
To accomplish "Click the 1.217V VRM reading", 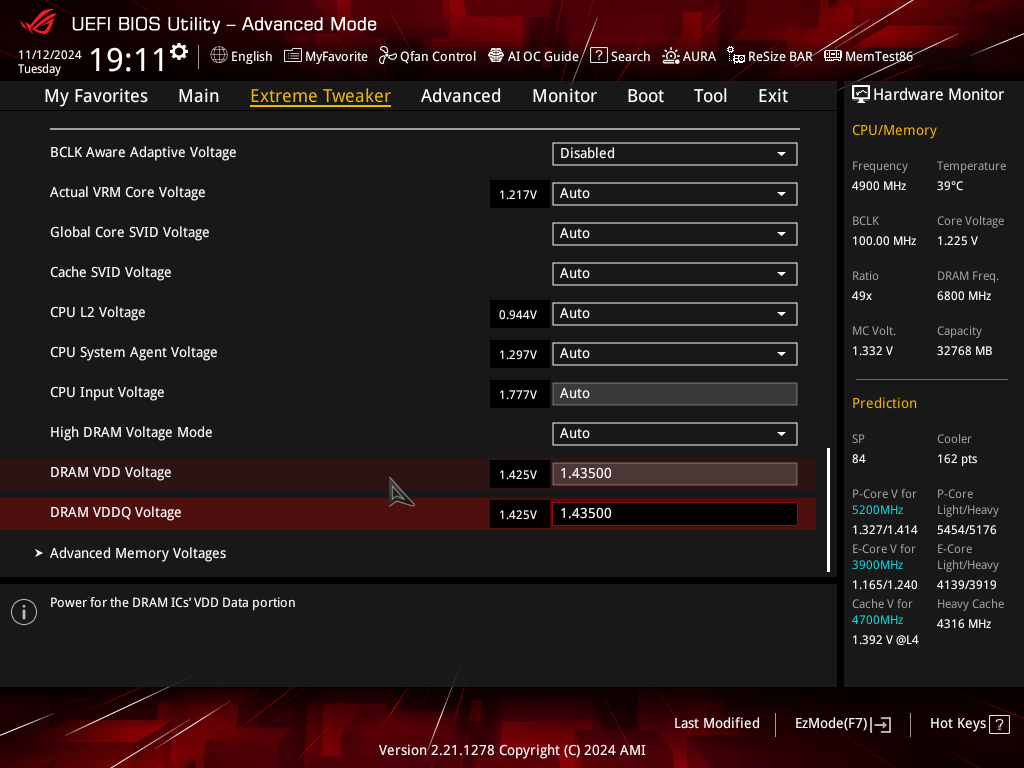I will (519, 194).
